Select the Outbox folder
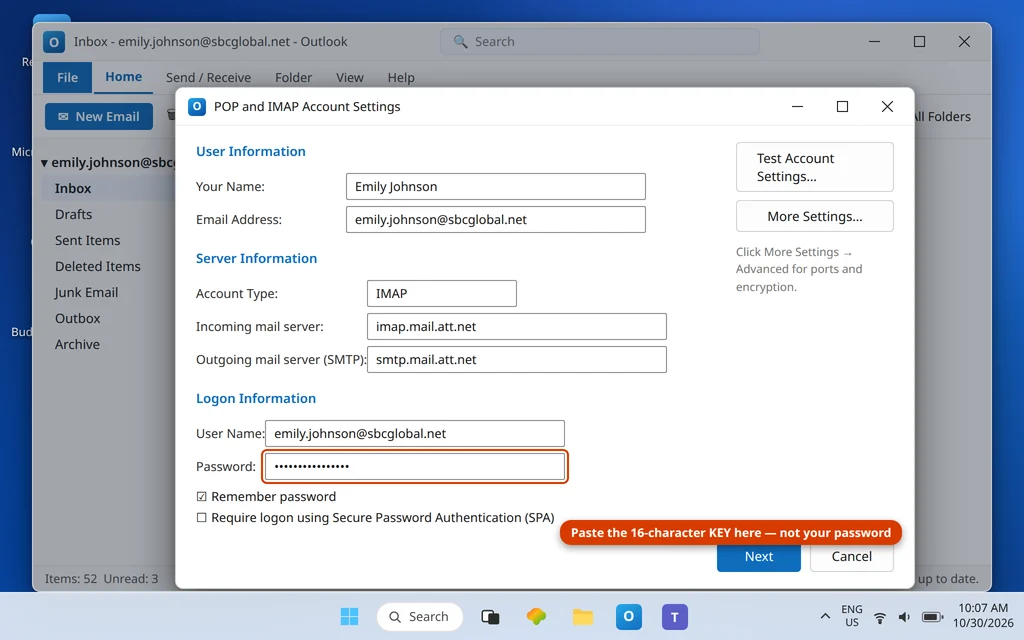The image size is (1024, 640). coord(78,319)
